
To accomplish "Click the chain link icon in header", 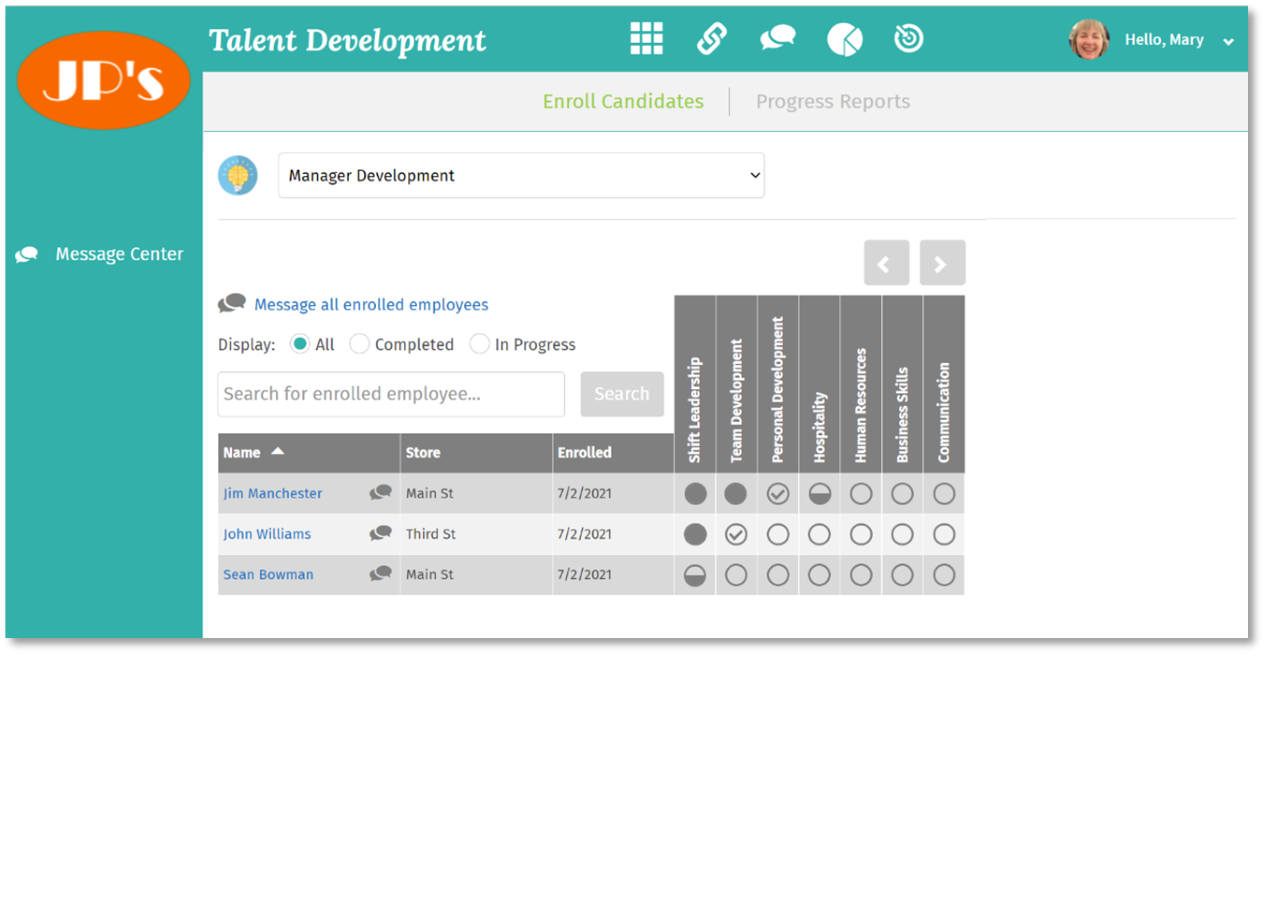I will (711, 38).
